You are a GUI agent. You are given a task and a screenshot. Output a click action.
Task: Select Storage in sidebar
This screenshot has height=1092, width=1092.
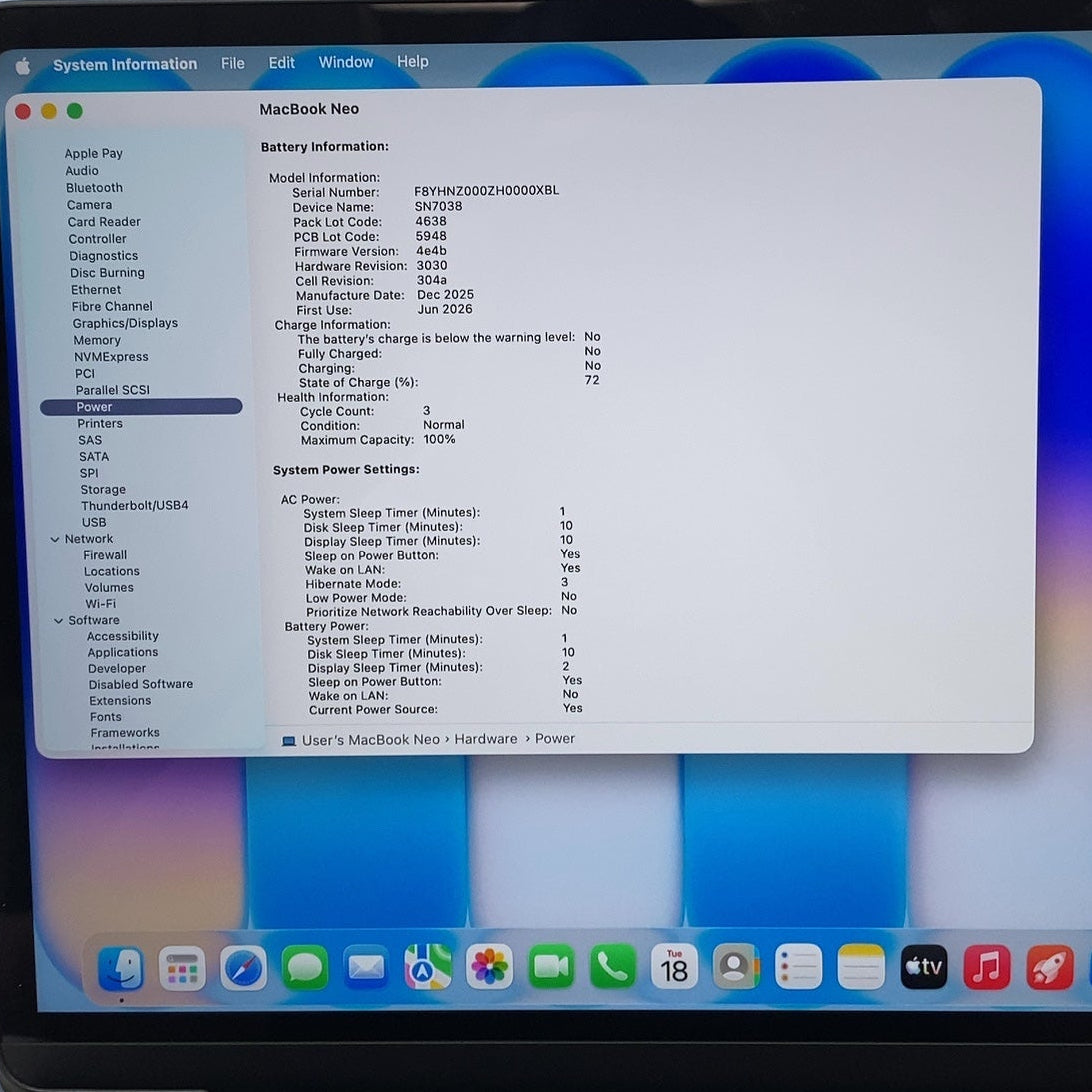coord(103,490)
